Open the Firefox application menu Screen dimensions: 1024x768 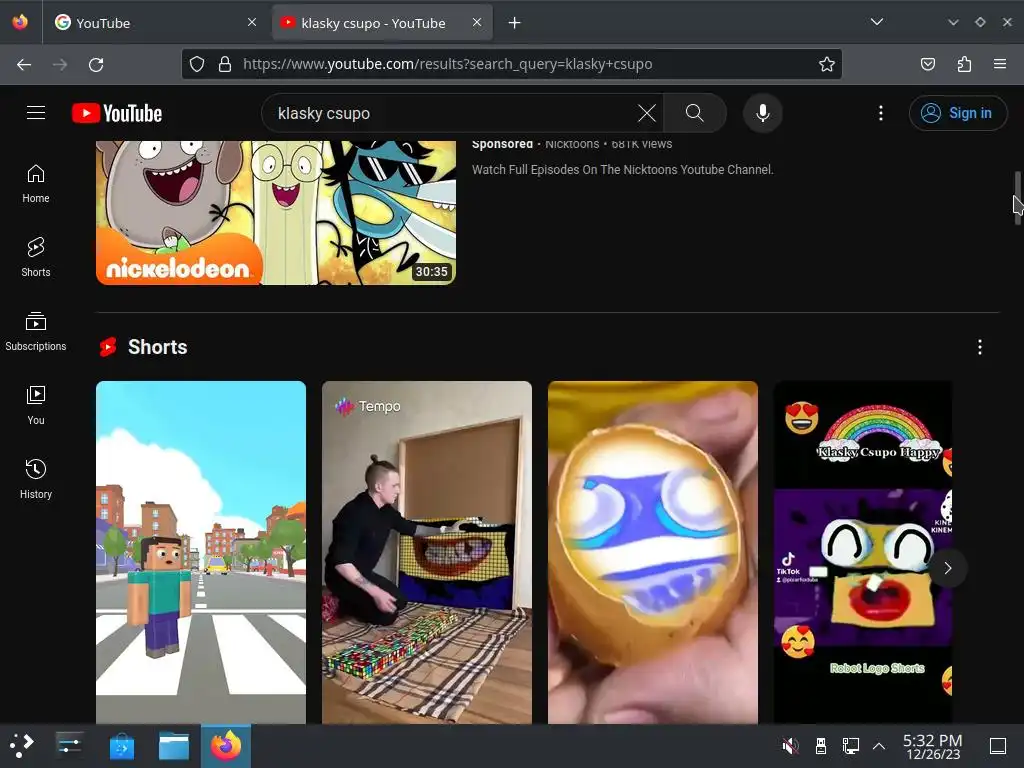point(1000,64)
